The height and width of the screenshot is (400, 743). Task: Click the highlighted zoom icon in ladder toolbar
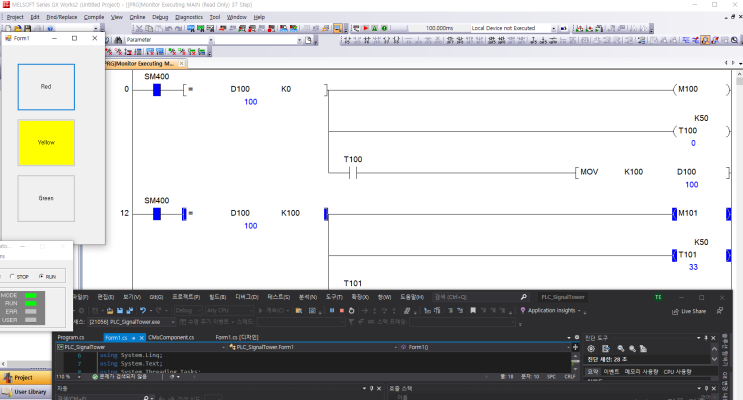705,40
